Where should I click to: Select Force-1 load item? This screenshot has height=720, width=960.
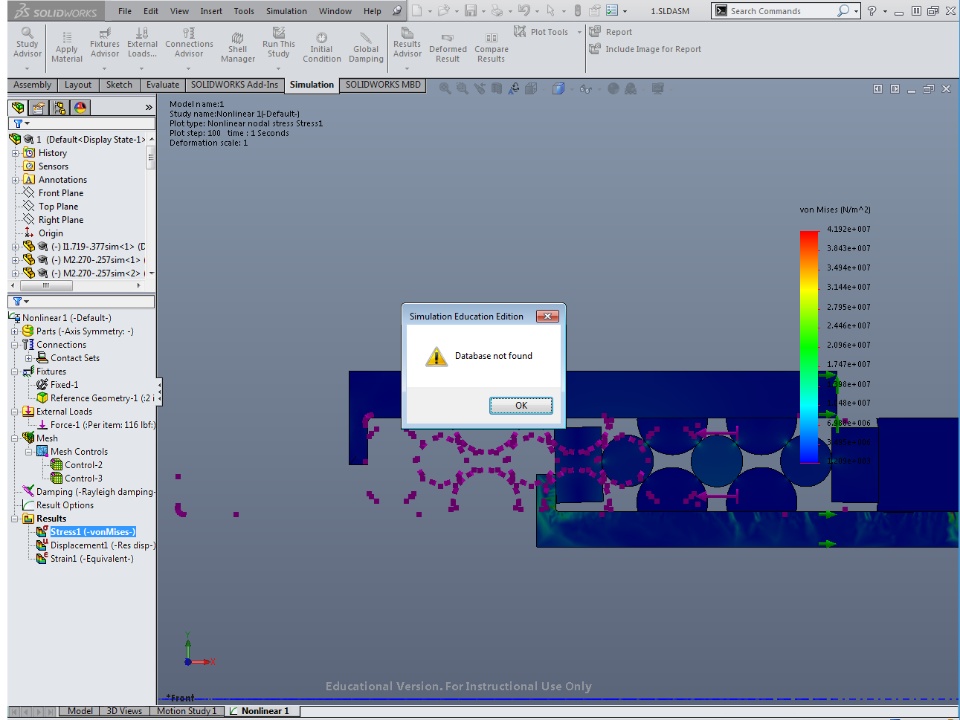click(x=96, y=425)
